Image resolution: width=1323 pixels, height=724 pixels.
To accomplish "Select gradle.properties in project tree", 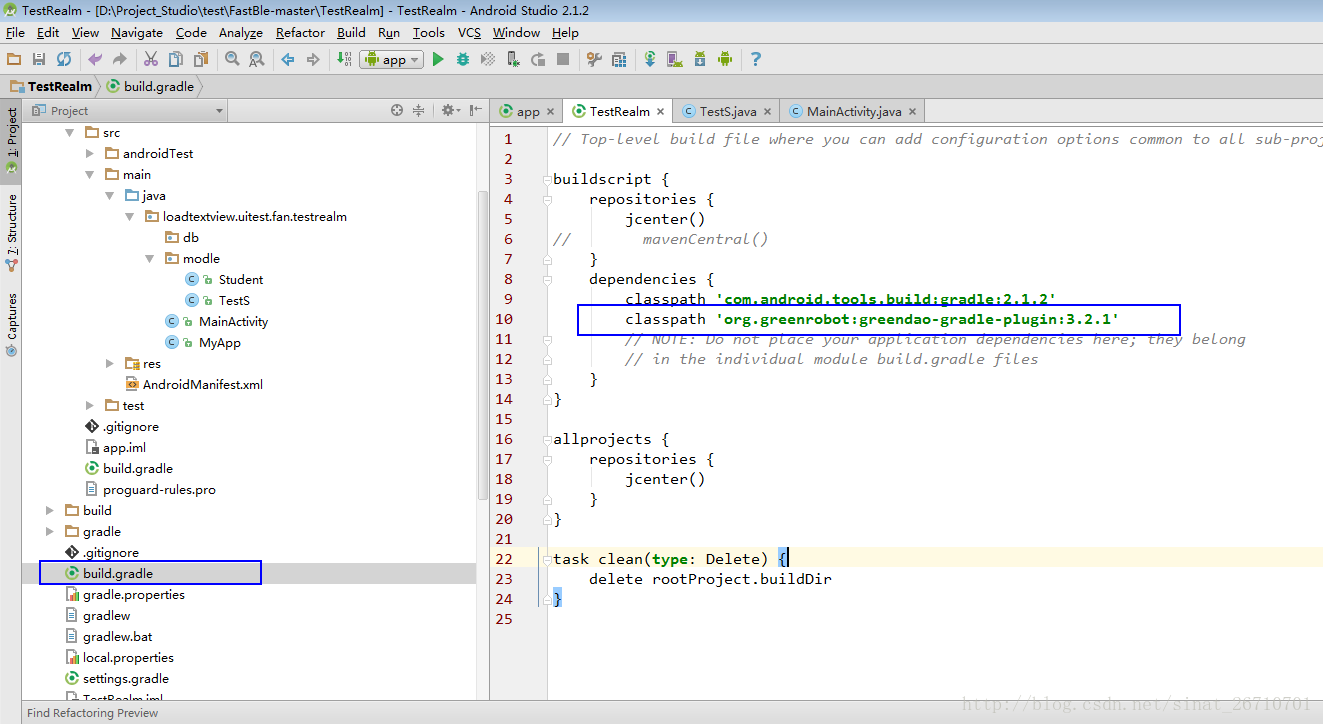I will click(x=134, y=594).
